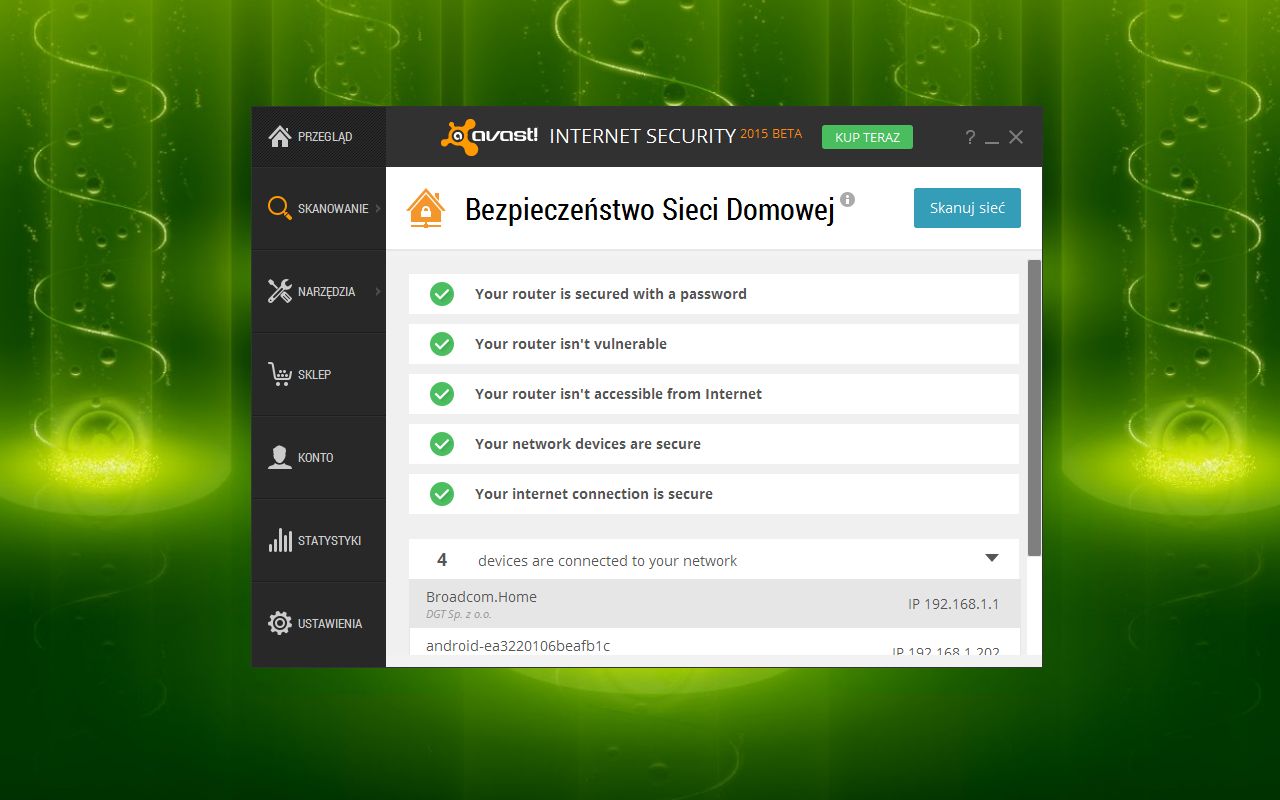Click the green check for router isn't vulnerable

pyautogui.click(x=442, y=344)
